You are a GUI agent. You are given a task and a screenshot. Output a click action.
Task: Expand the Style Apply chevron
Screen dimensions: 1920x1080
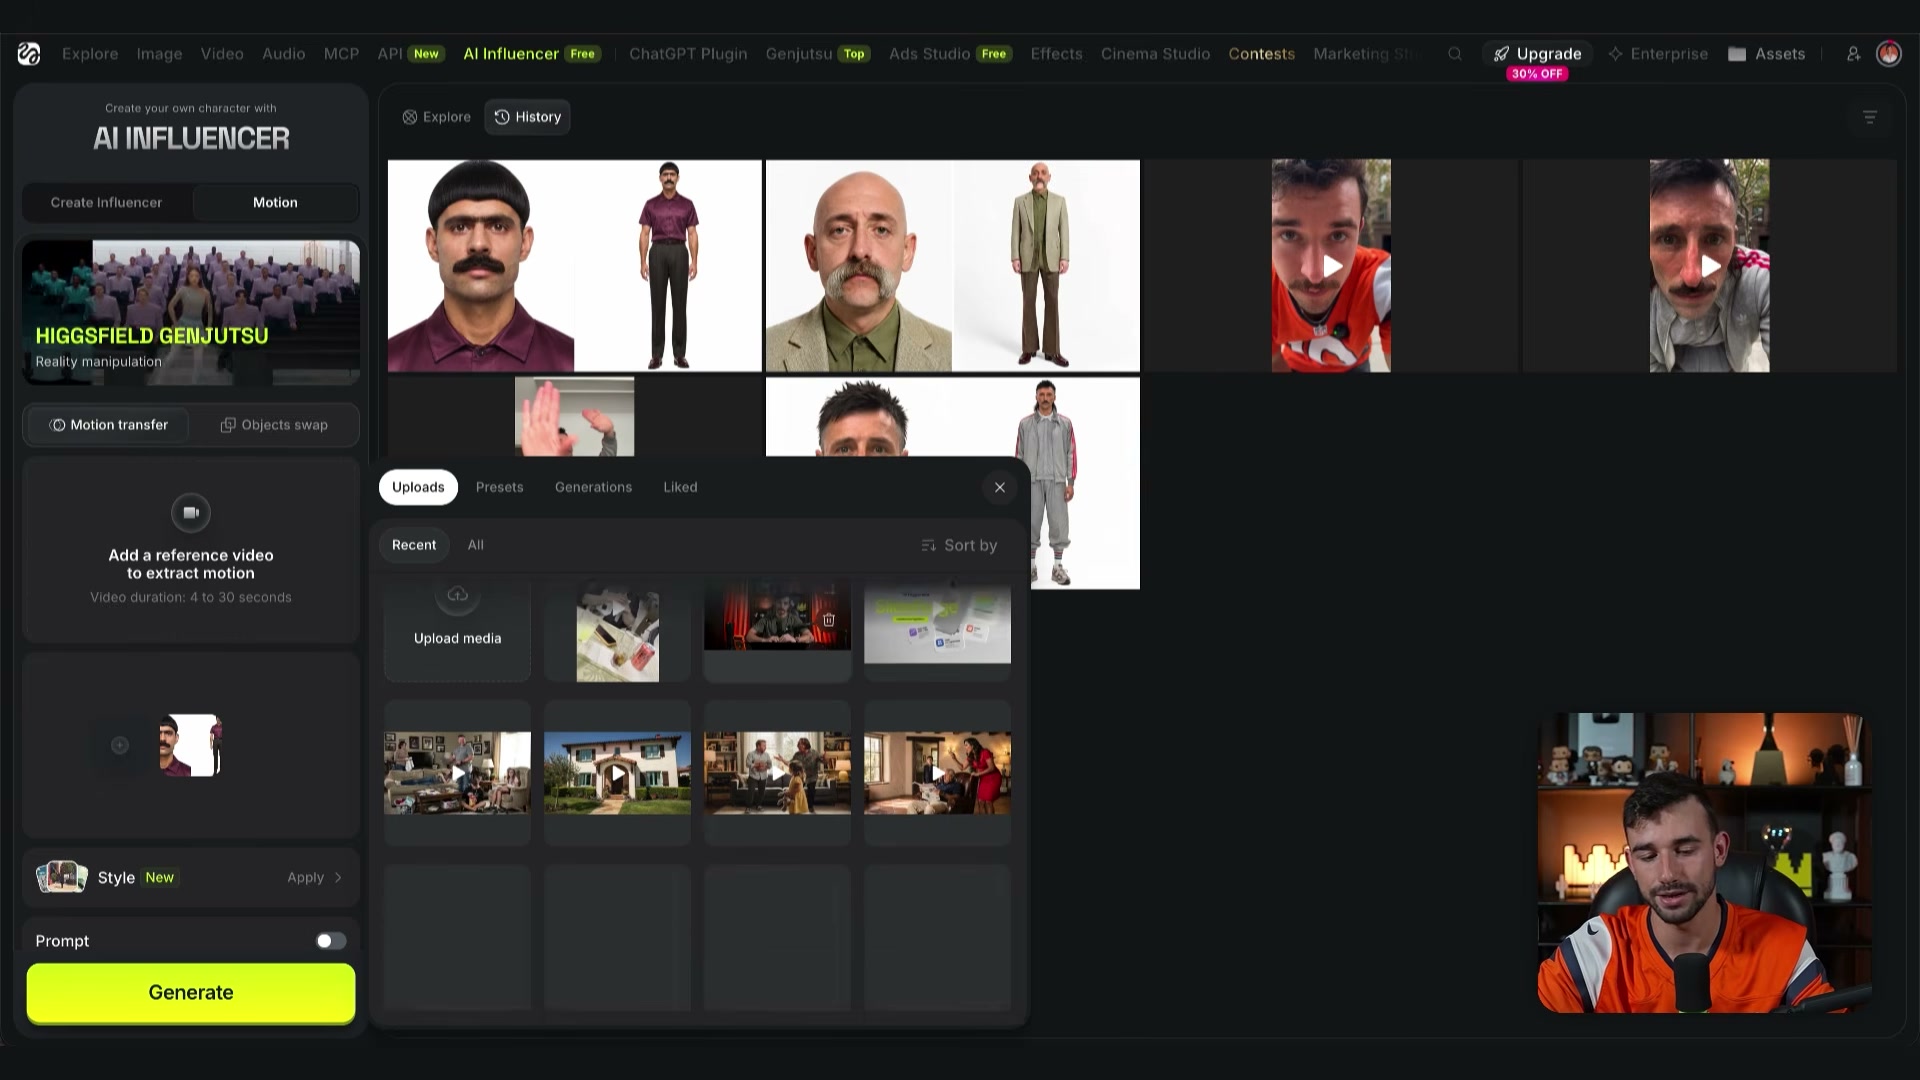coord(338,878)
